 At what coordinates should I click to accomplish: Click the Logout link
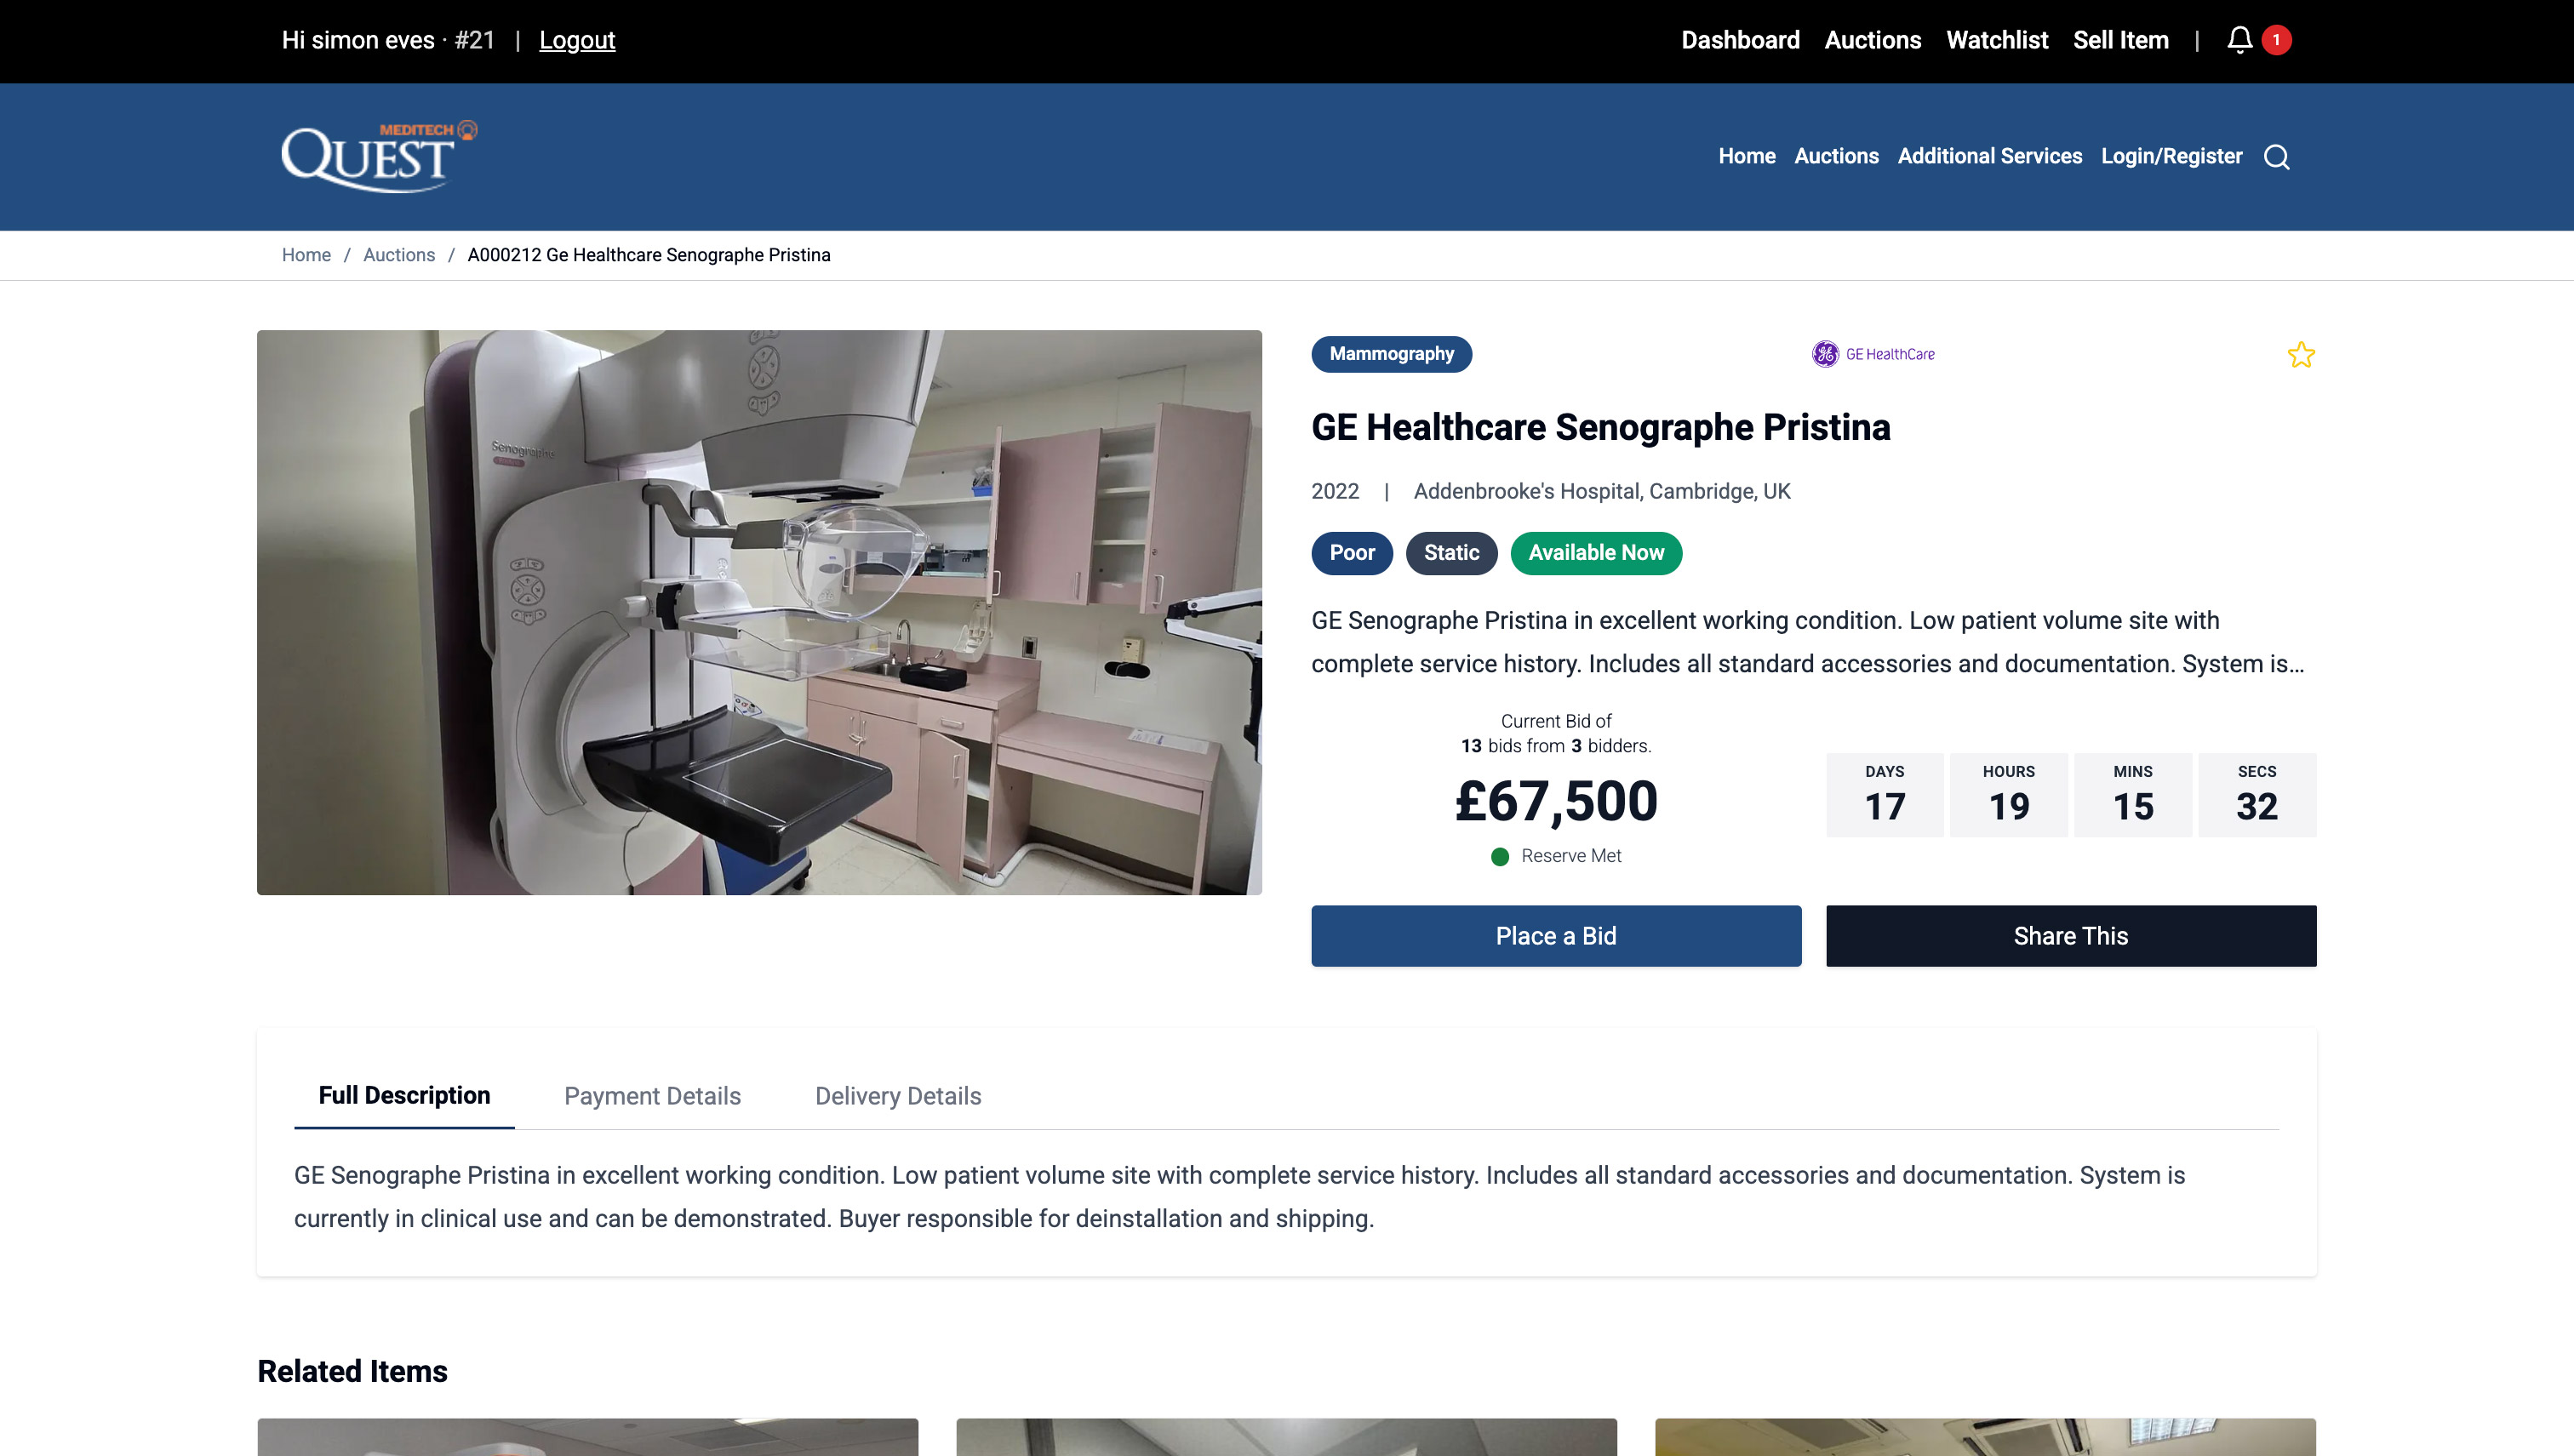point(577,40)
